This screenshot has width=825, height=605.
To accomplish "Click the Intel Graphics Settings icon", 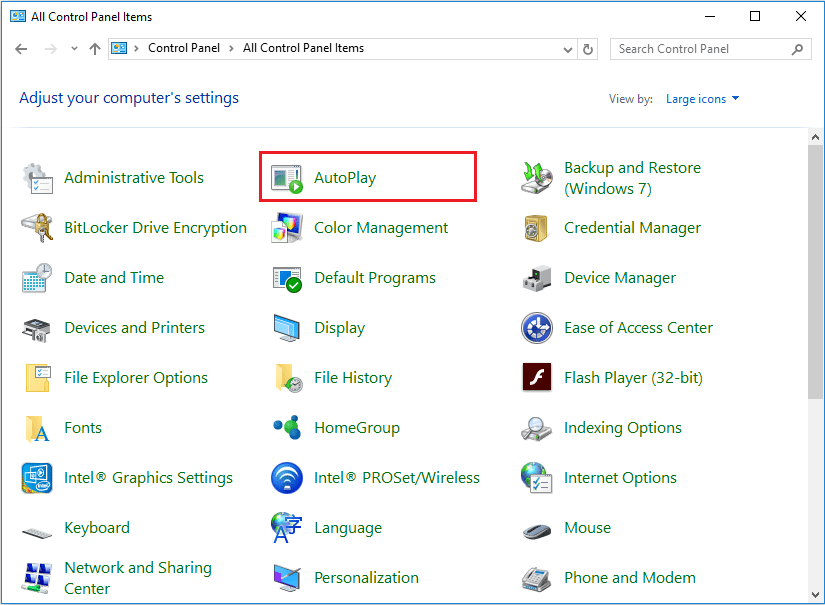I will point(37,478).
